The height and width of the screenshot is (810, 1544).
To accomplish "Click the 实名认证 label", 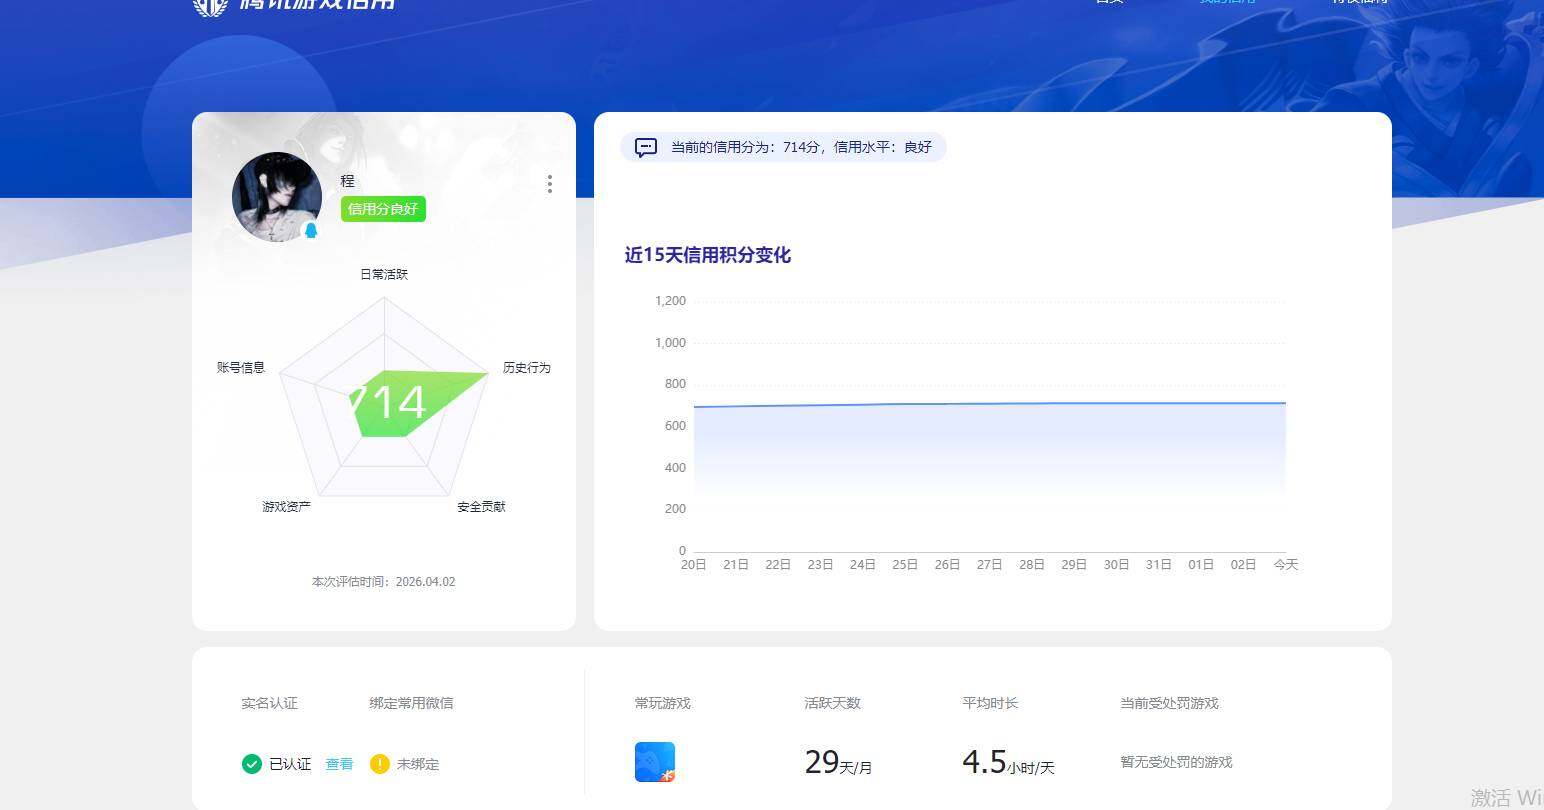I will (270, 703).
